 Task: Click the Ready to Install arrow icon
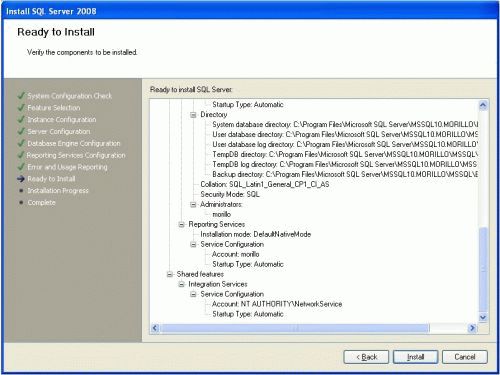21,179
